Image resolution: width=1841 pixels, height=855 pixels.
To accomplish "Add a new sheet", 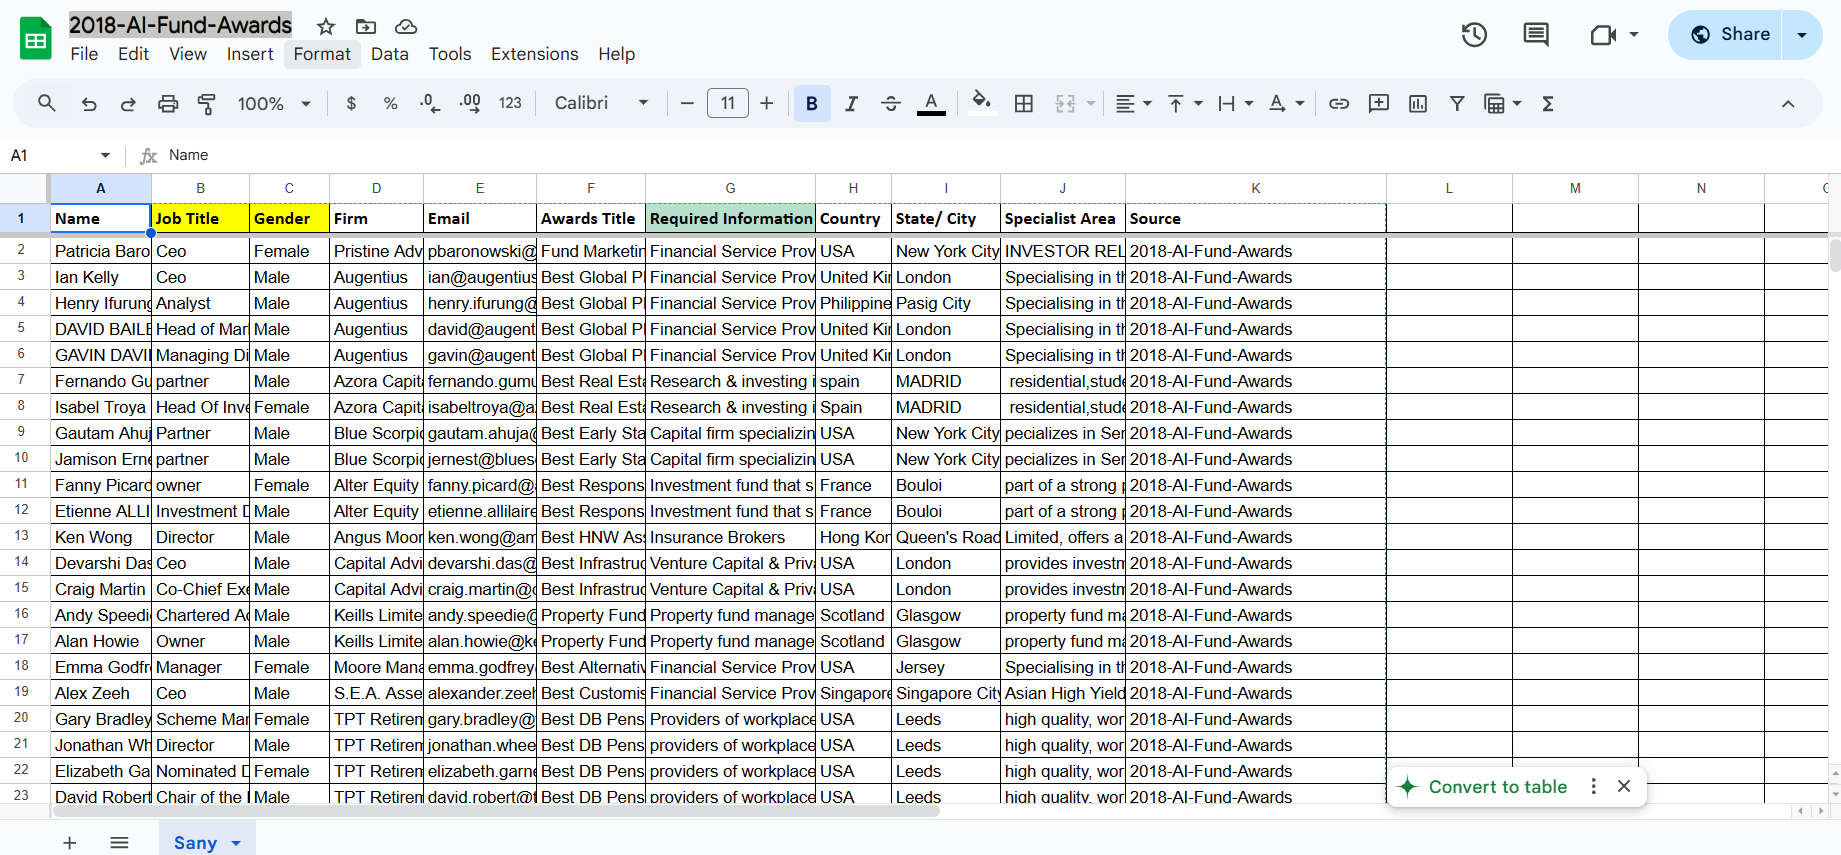I will [x=70, y=843].
